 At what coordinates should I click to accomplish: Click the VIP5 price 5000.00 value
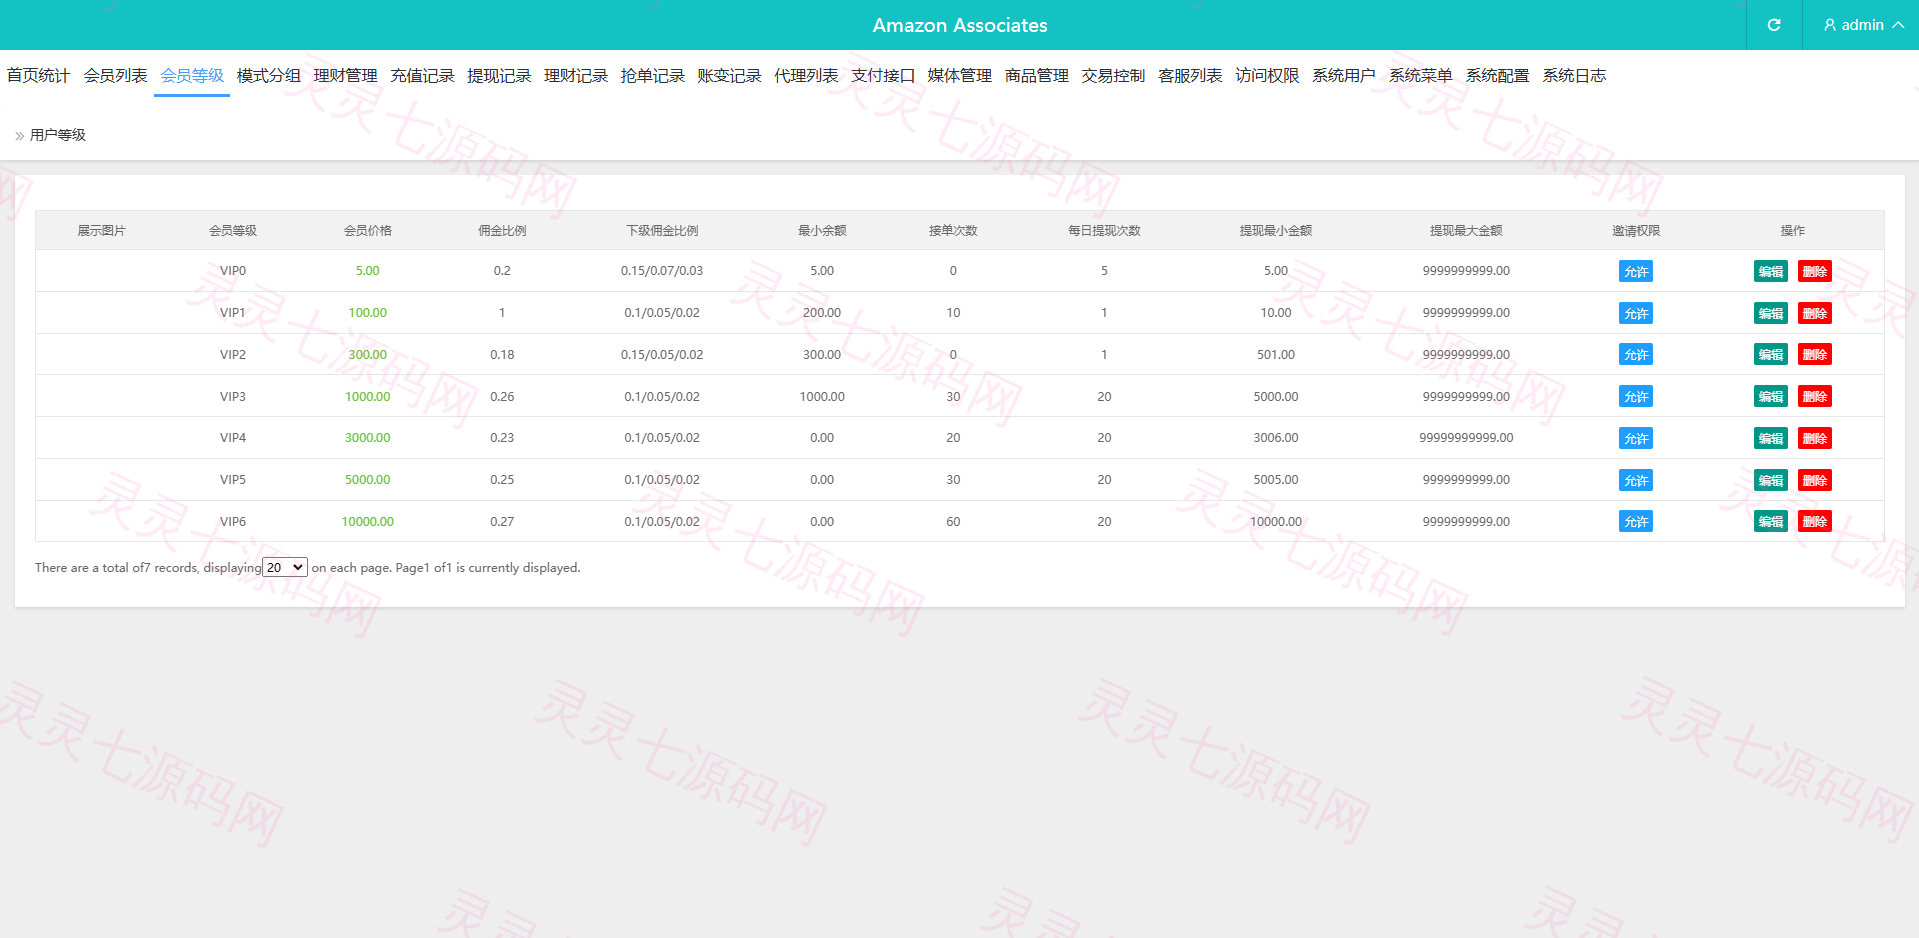pyautogui.click(x=368, y=480)
